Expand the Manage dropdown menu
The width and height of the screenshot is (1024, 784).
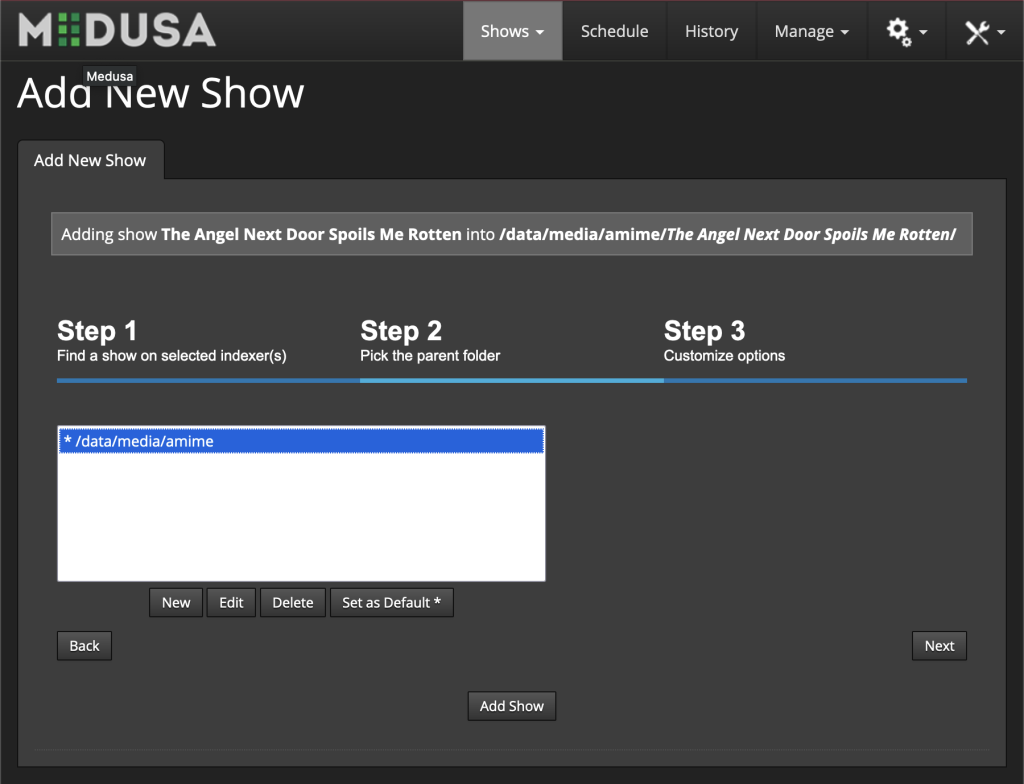pyautogui.click(x=812, y=31)
